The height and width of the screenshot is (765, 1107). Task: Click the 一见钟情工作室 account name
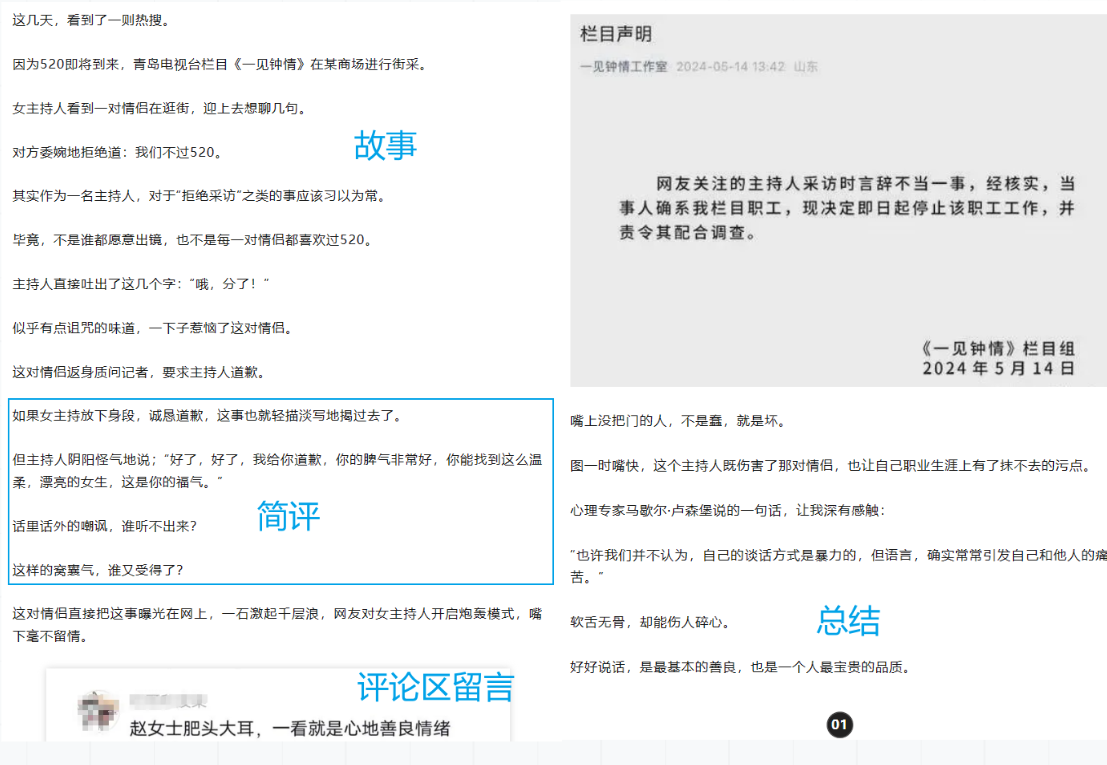click(624, 67)
